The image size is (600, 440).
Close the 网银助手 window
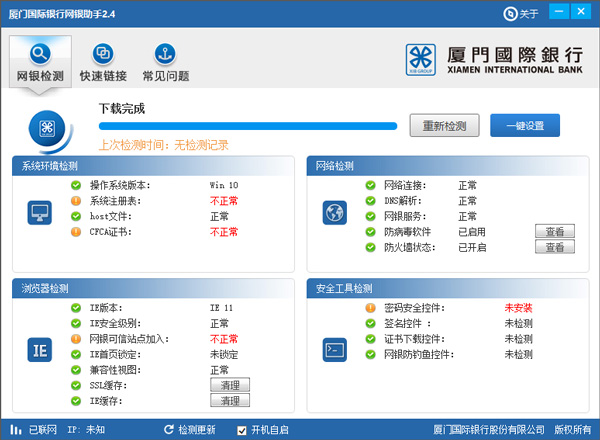(x=581, y=11)
